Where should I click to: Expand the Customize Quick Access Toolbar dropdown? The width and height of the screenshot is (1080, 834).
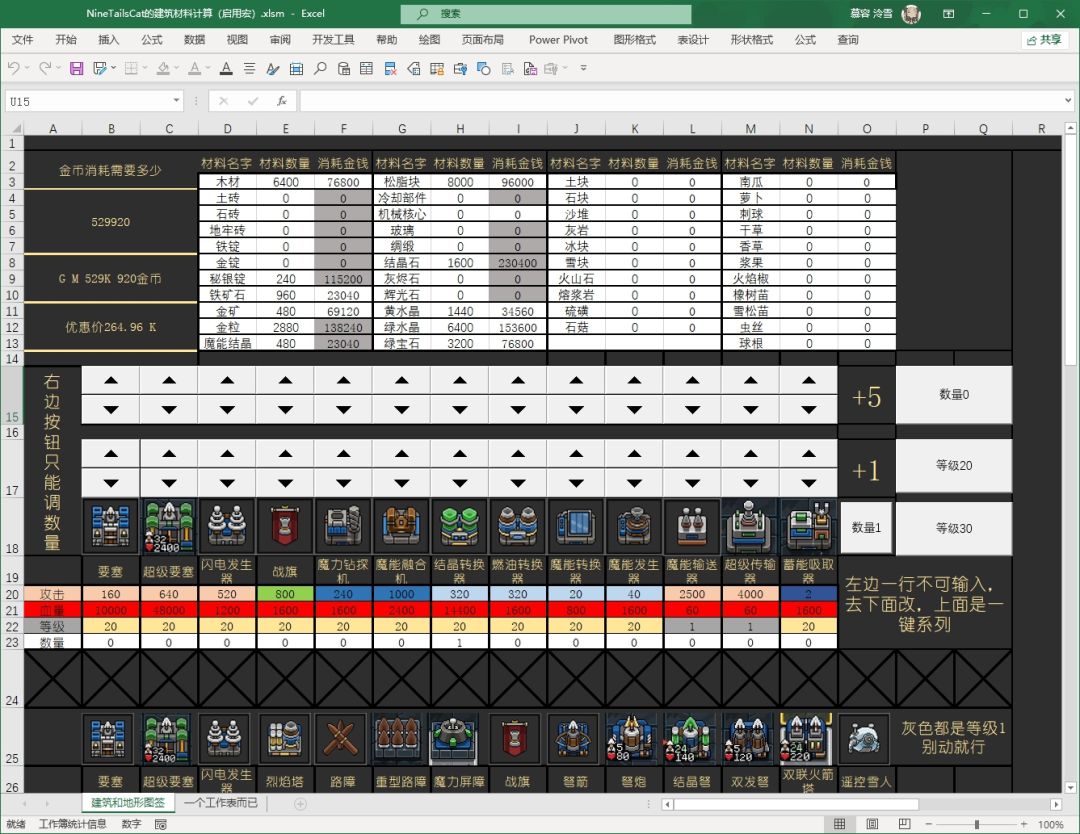[x=584, y=69]
